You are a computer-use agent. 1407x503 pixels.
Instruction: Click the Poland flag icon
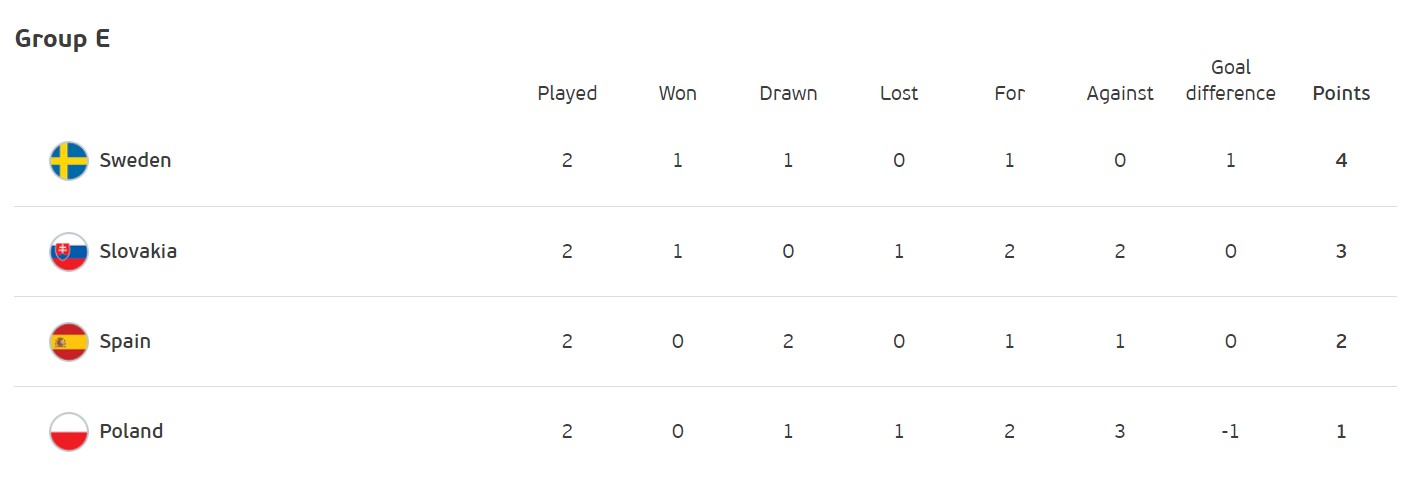click(69, 432)
